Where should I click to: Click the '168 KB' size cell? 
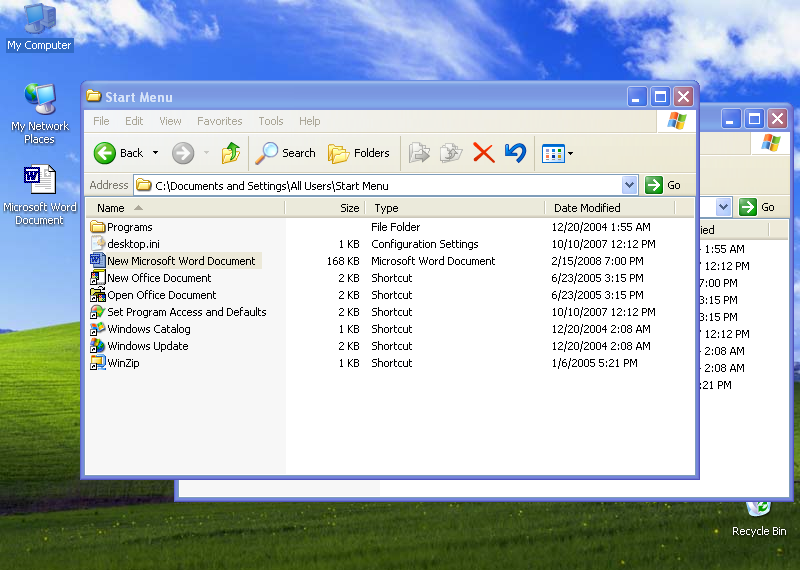343,261
